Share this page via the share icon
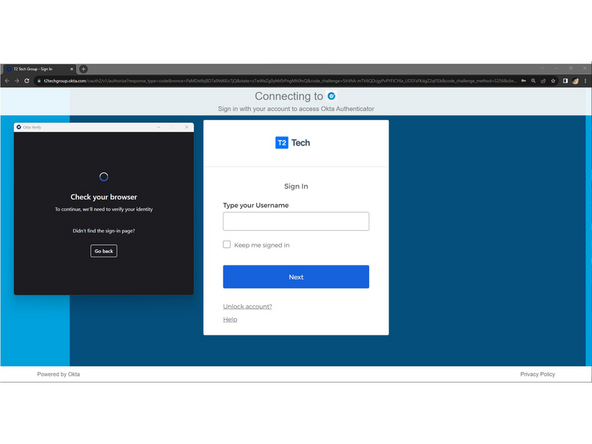This screenshot has height=444, width=592. click(x=543, y=81)
